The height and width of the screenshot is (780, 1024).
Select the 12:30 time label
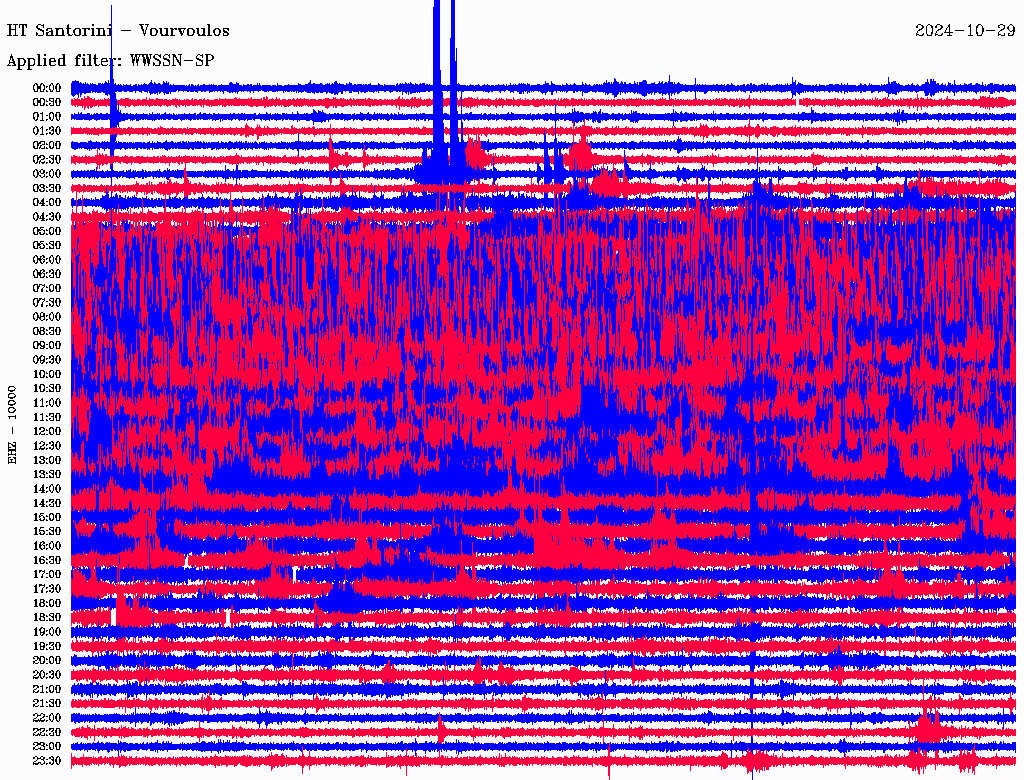46,446
